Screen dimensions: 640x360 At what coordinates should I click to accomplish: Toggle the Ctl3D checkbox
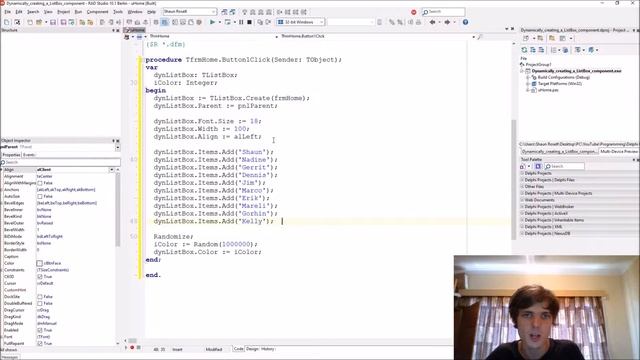[x=40, y=276]
